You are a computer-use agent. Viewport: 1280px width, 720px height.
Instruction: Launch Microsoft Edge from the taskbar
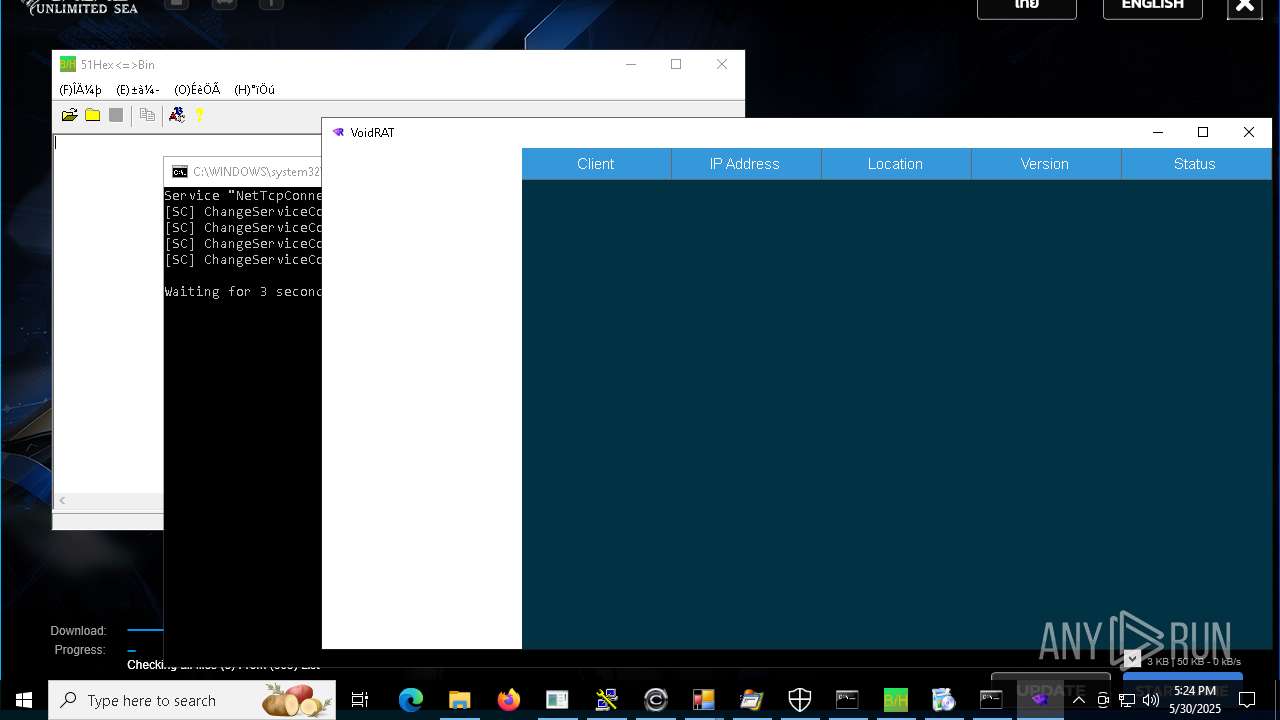click(411, 700)
